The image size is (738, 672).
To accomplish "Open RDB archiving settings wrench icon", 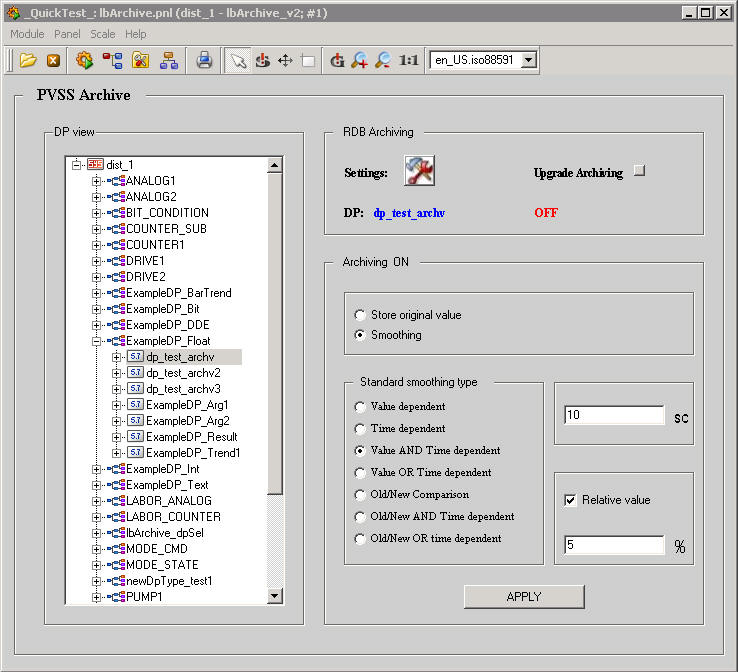I will pos(419,172).
